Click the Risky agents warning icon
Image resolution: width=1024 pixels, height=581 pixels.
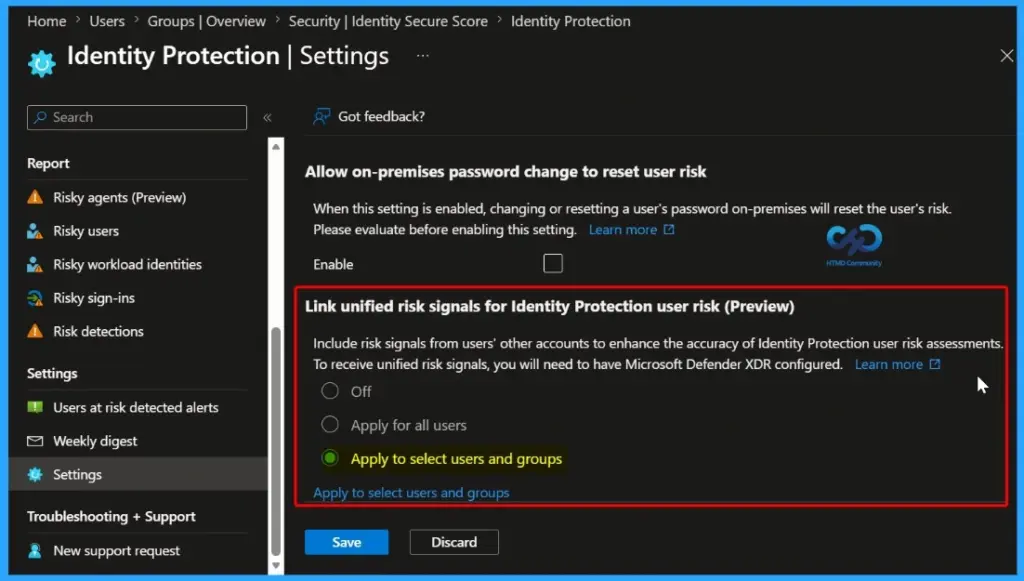(x=35, y=197)
